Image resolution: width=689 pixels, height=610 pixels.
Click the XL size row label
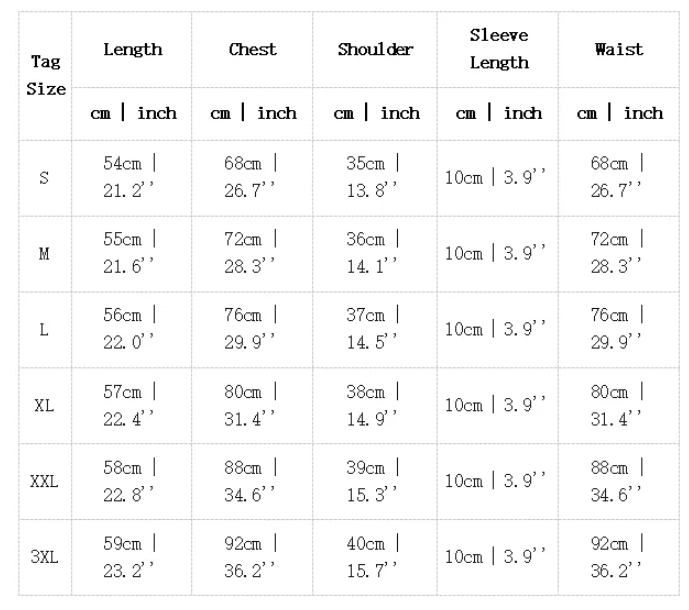coord(45,406)
